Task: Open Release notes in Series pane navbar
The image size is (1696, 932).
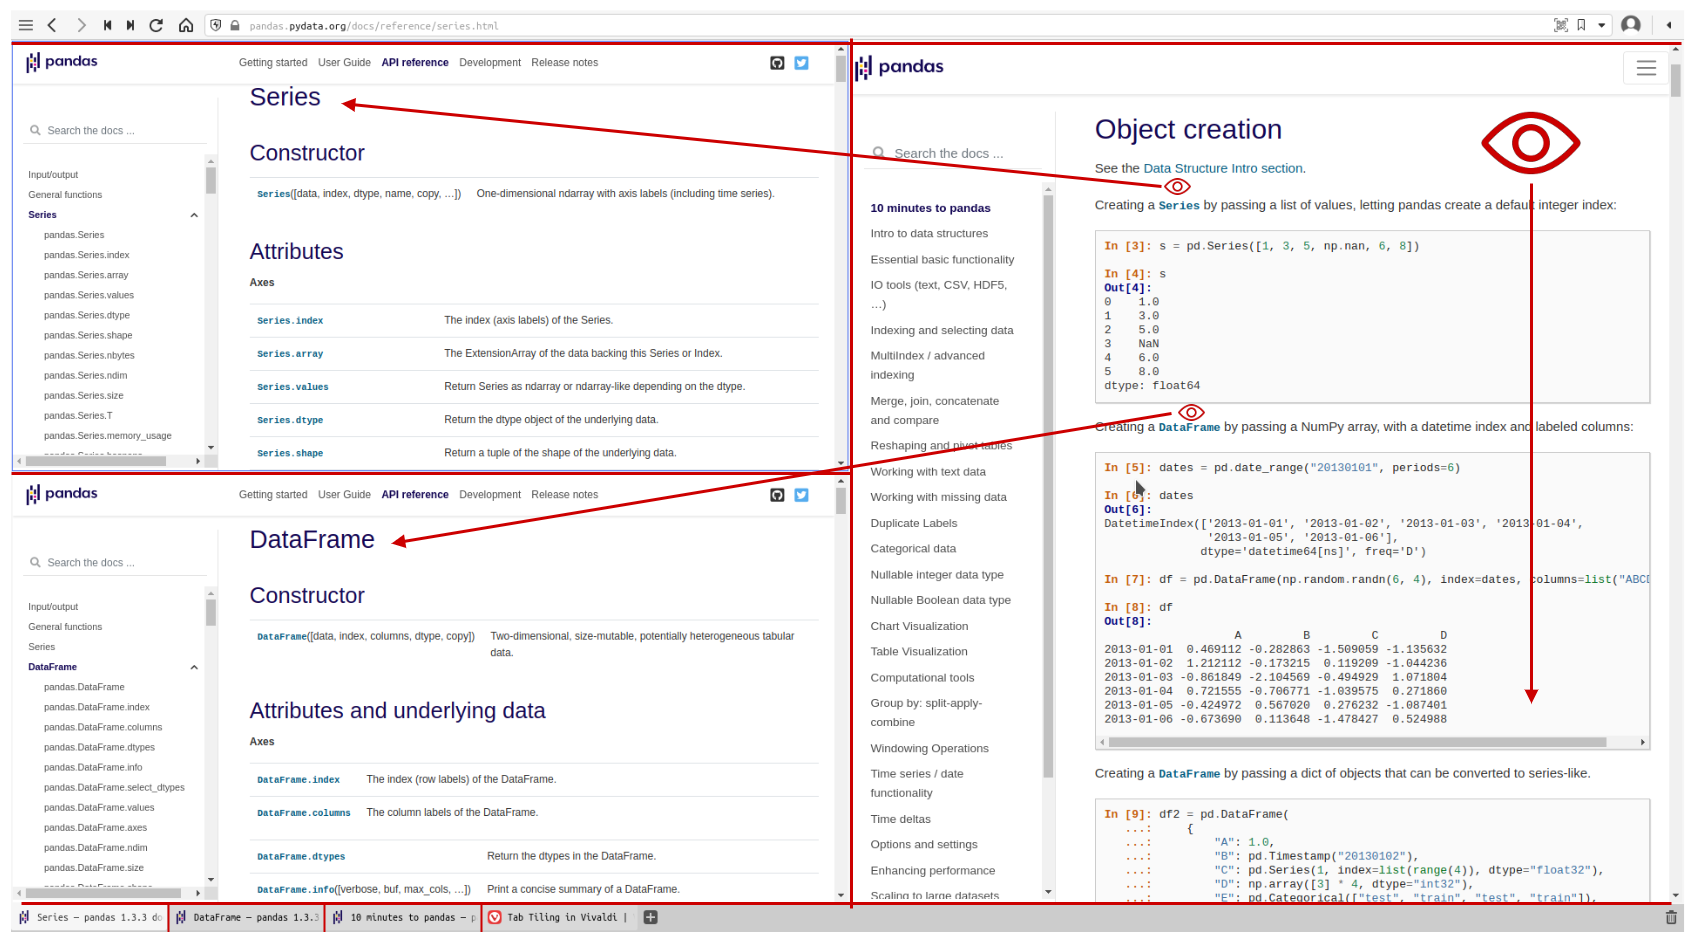Action: pyautogui.click(x=564, y=63)
